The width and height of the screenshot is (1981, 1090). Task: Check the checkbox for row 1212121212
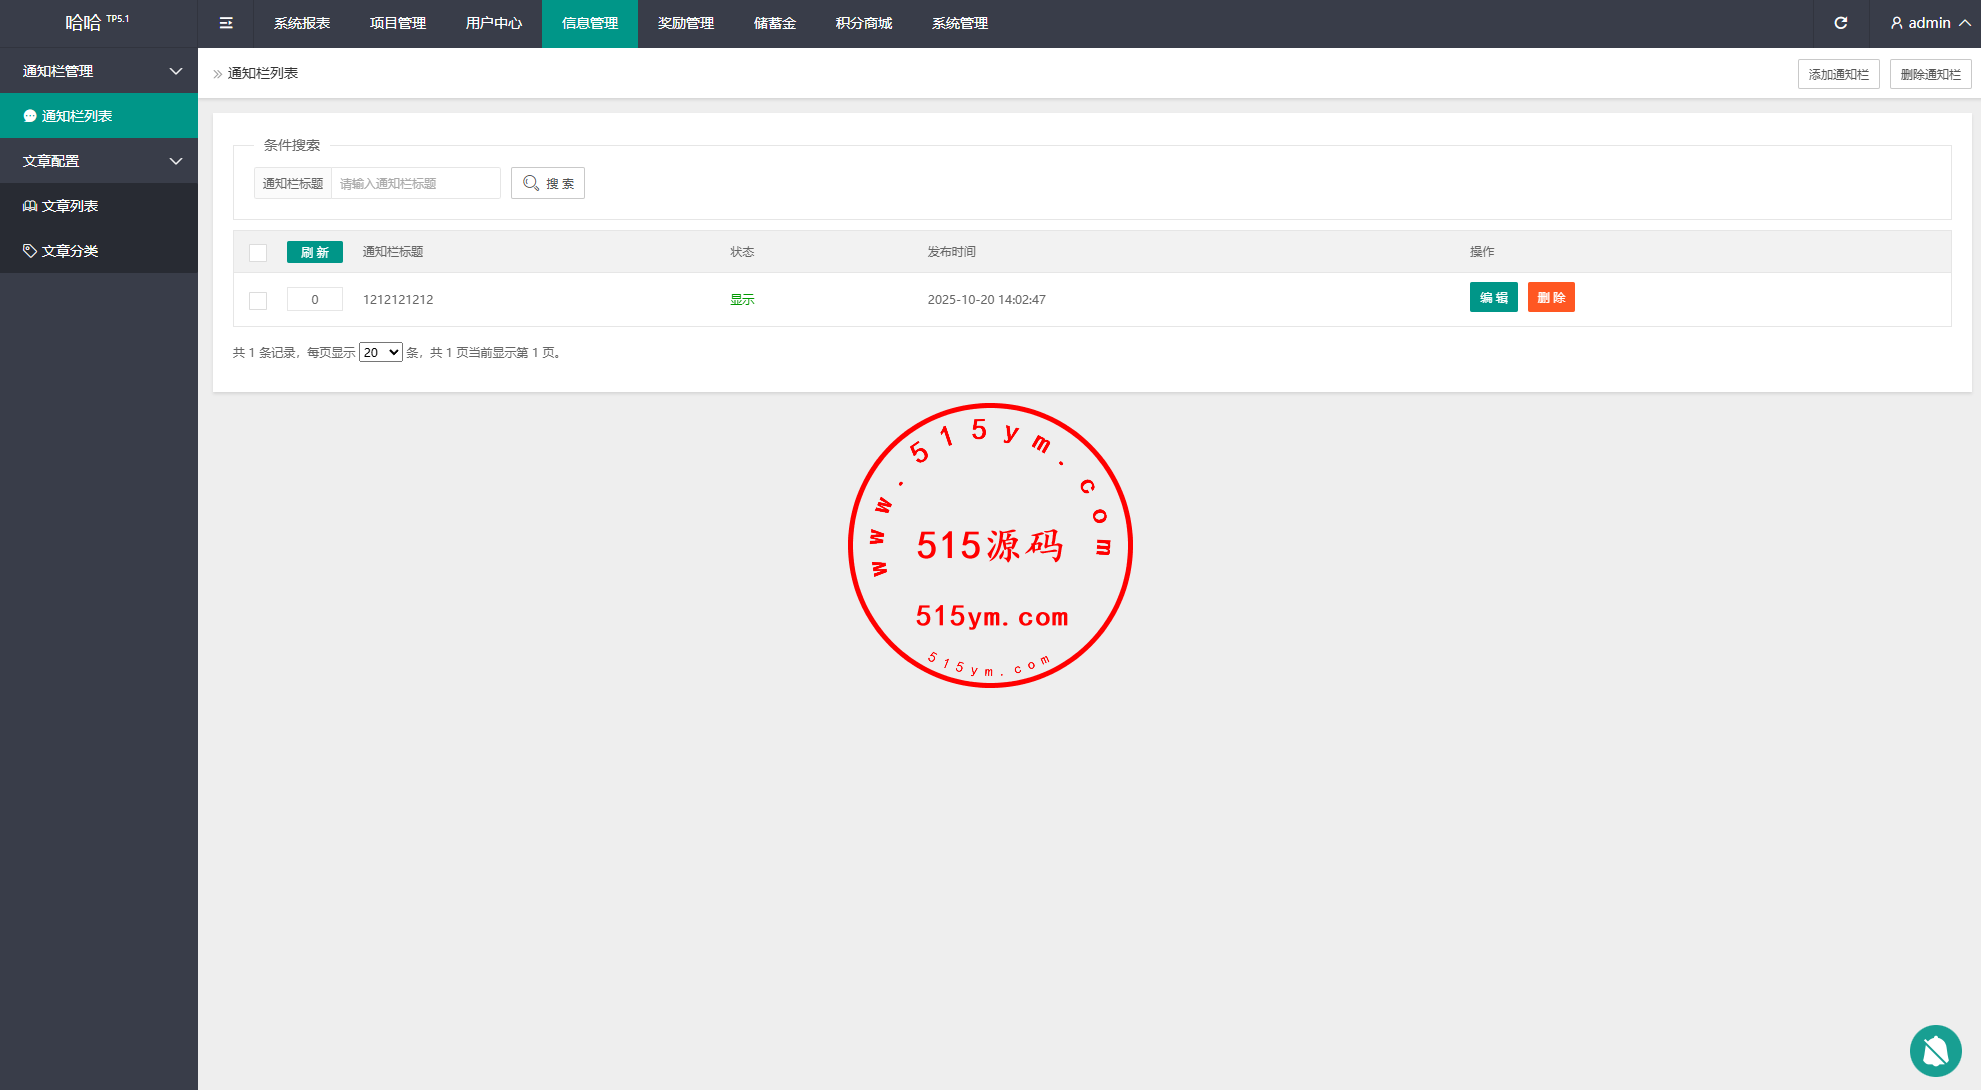[x=258, y=300]
